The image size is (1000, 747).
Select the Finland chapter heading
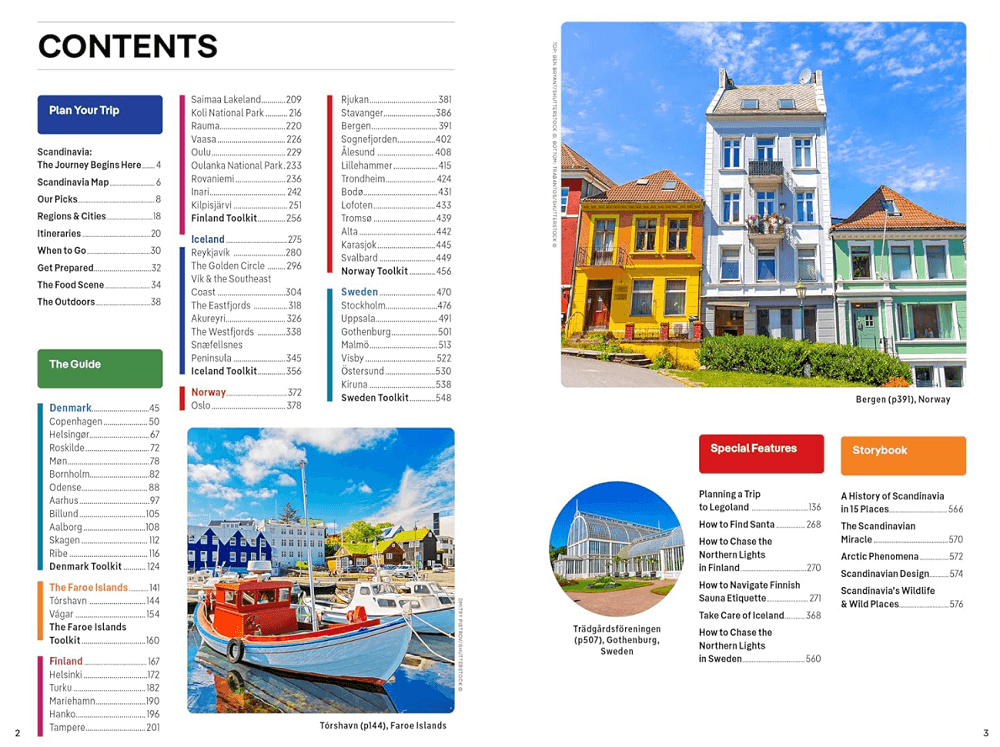click(x=66, y=661)
